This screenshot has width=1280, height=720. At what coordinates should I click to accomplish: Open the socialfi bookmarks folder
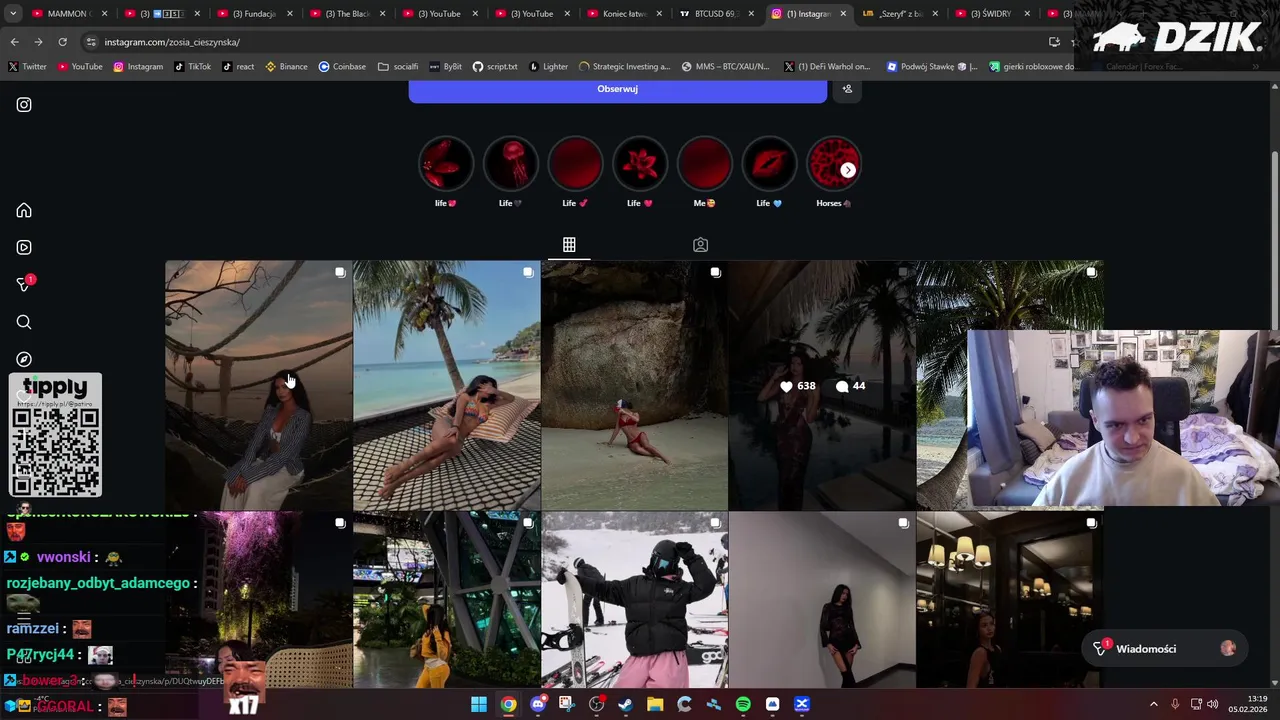point(398,67)
